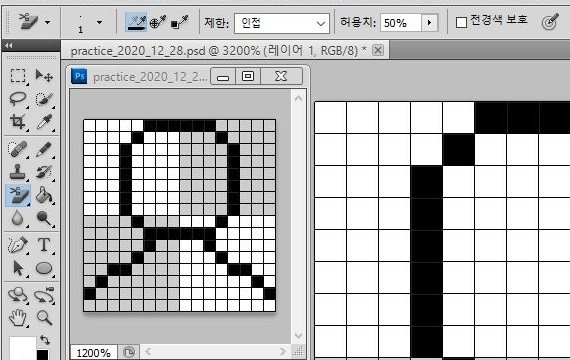Select the Crop tool
This screenshot has width=570, height=360.
(18, 122)
